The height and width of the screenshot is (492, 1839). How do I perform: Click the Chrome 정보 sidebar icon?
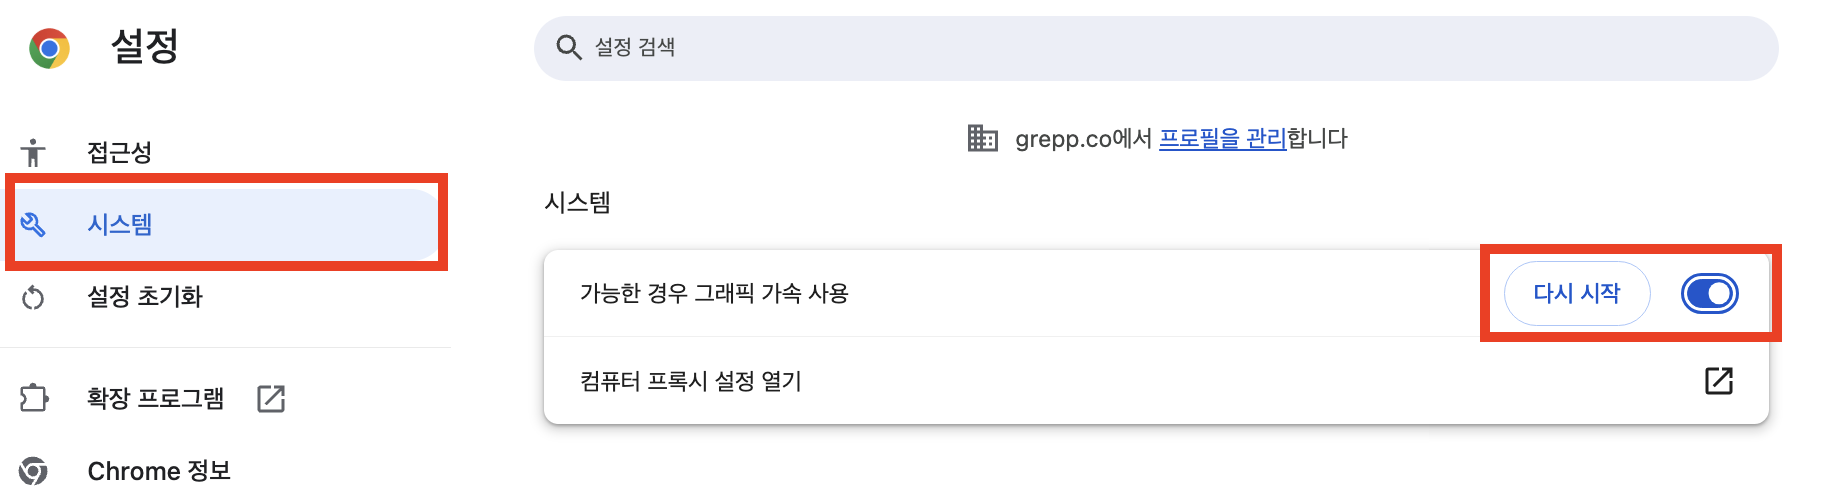click(x=33, y=470)
